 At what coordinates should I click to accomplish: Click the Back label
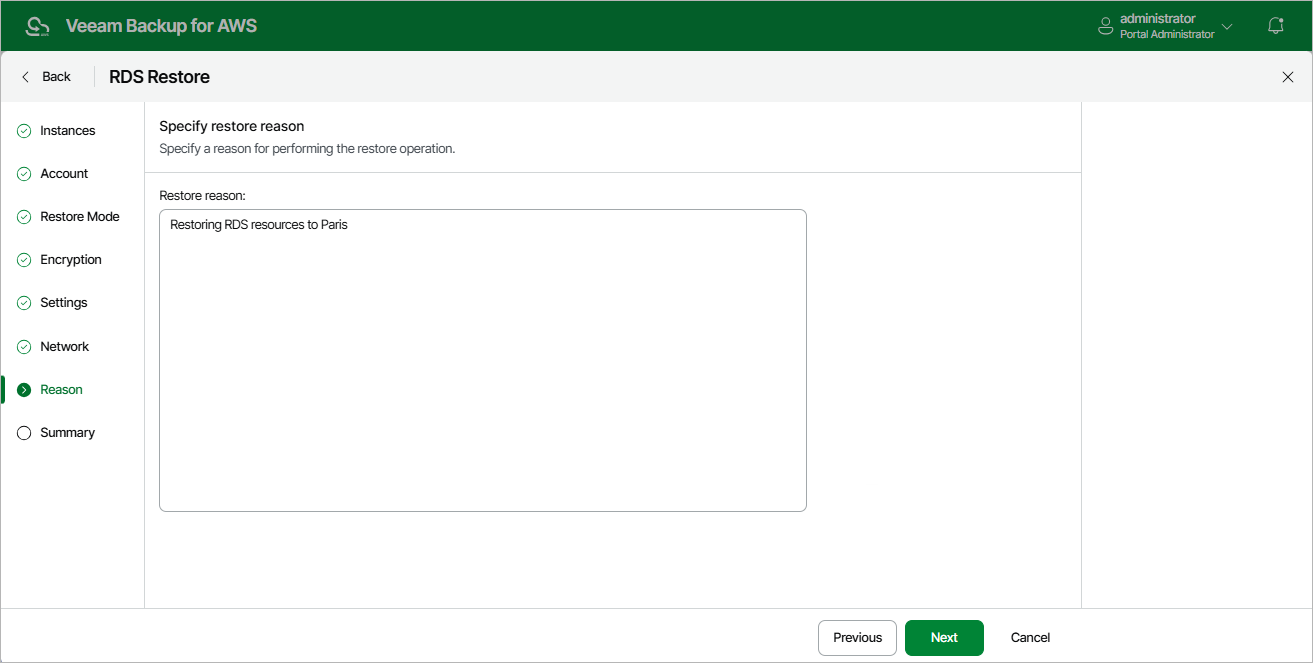pos(57,77)
